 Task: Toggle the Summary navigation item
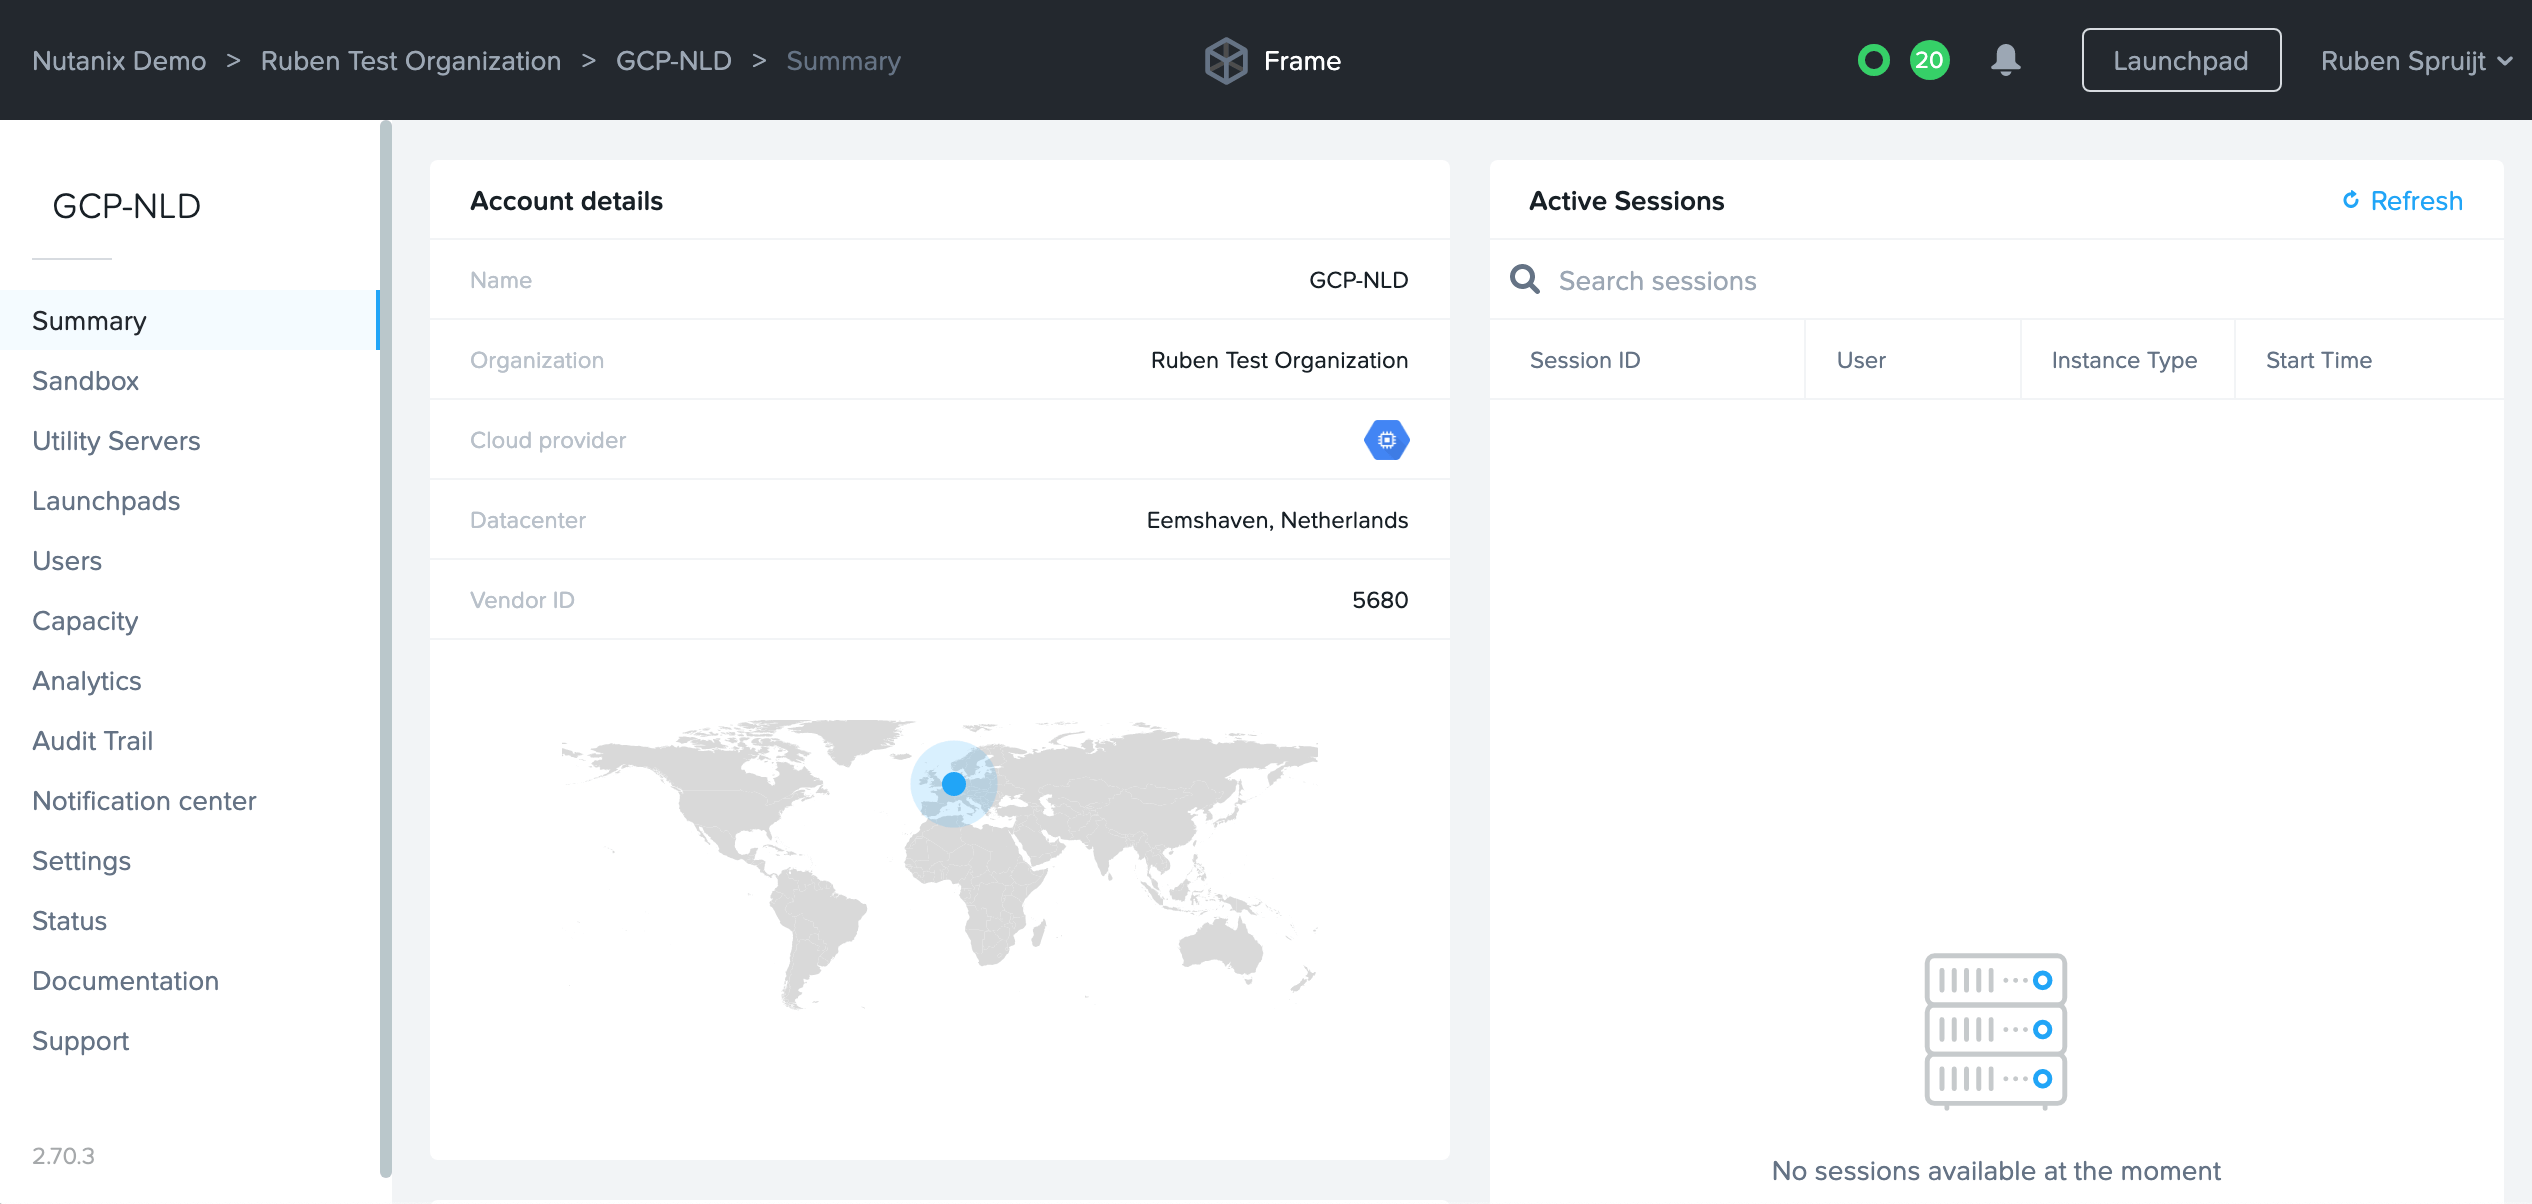tap(89, 320)
